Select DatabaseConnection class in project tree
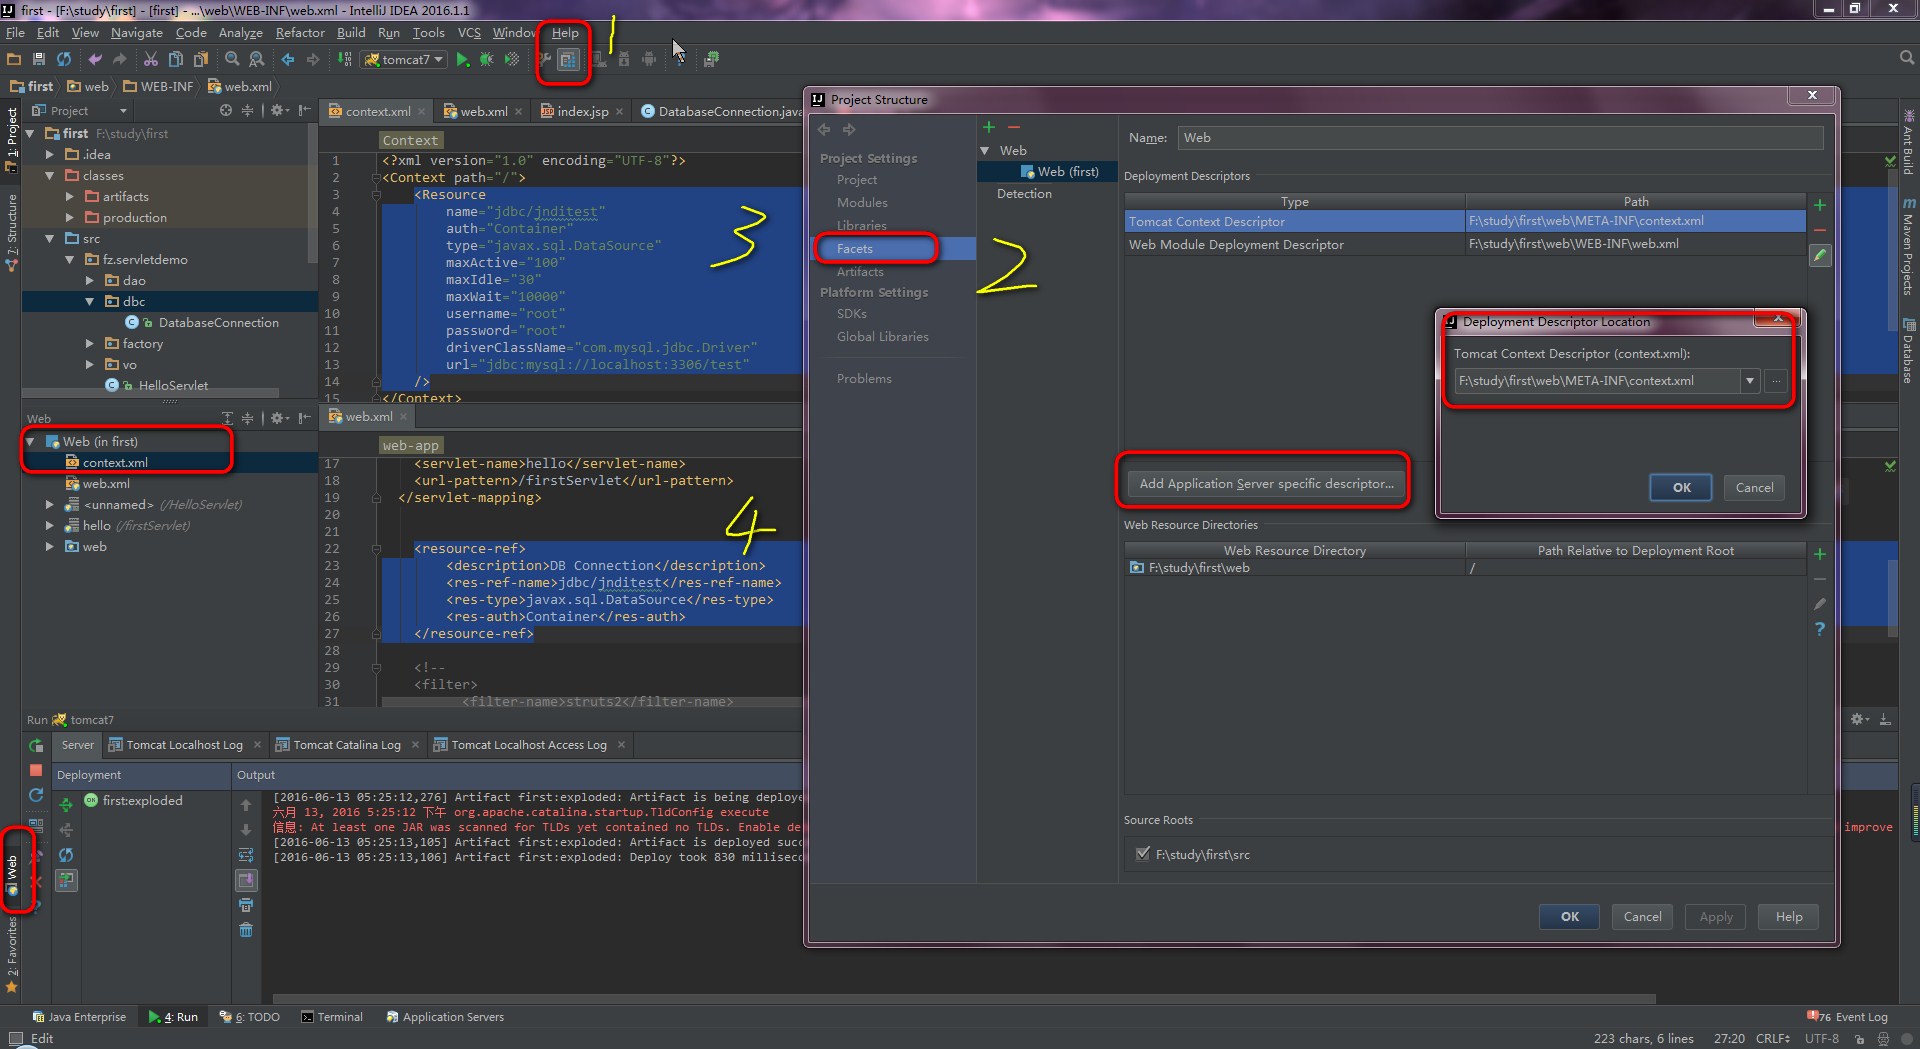The width and height of the screenshot is (1920, 1049). pos(218,323)
